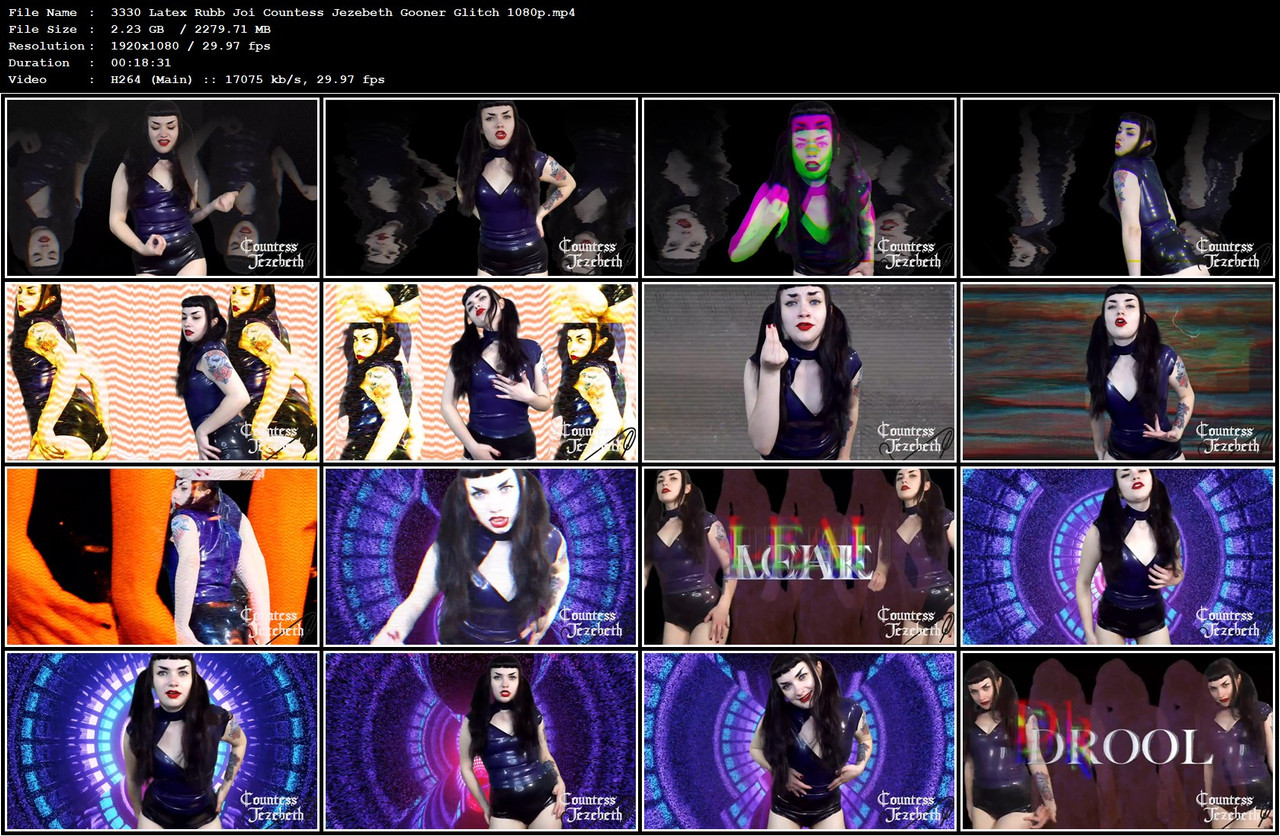Open the thumbnail with colorful glitch streak background
The image size is (1280, 836).
(1118, 372)
